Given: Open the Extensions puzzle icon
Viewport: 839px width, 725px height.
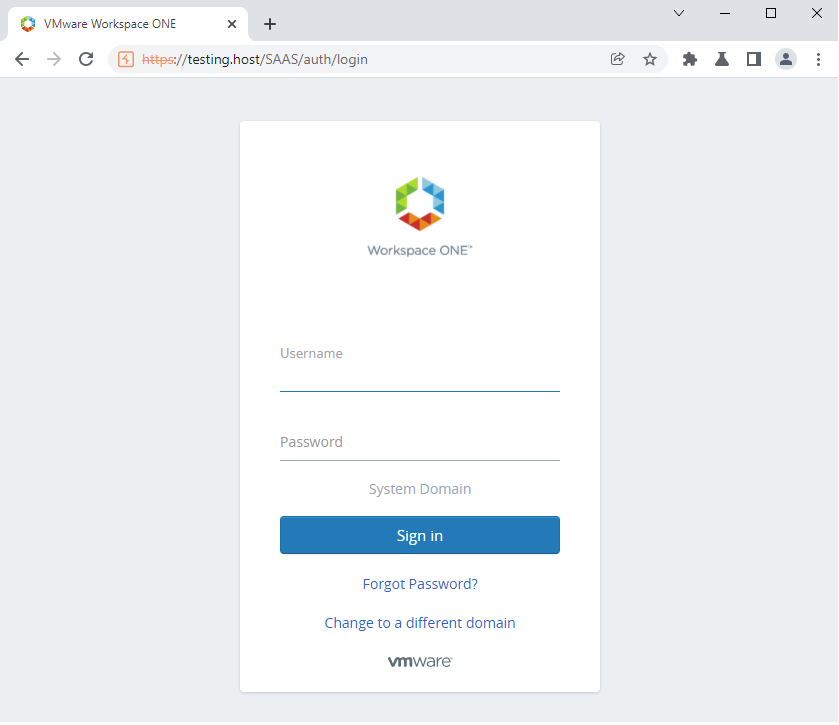Looking at the screenshot, I should tap(690, 59).
